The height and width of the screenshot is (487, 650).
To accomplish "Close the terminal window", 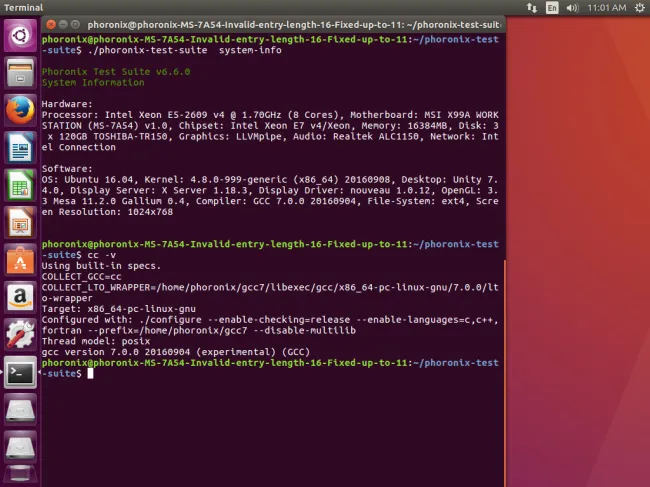I will pos(51,24).
